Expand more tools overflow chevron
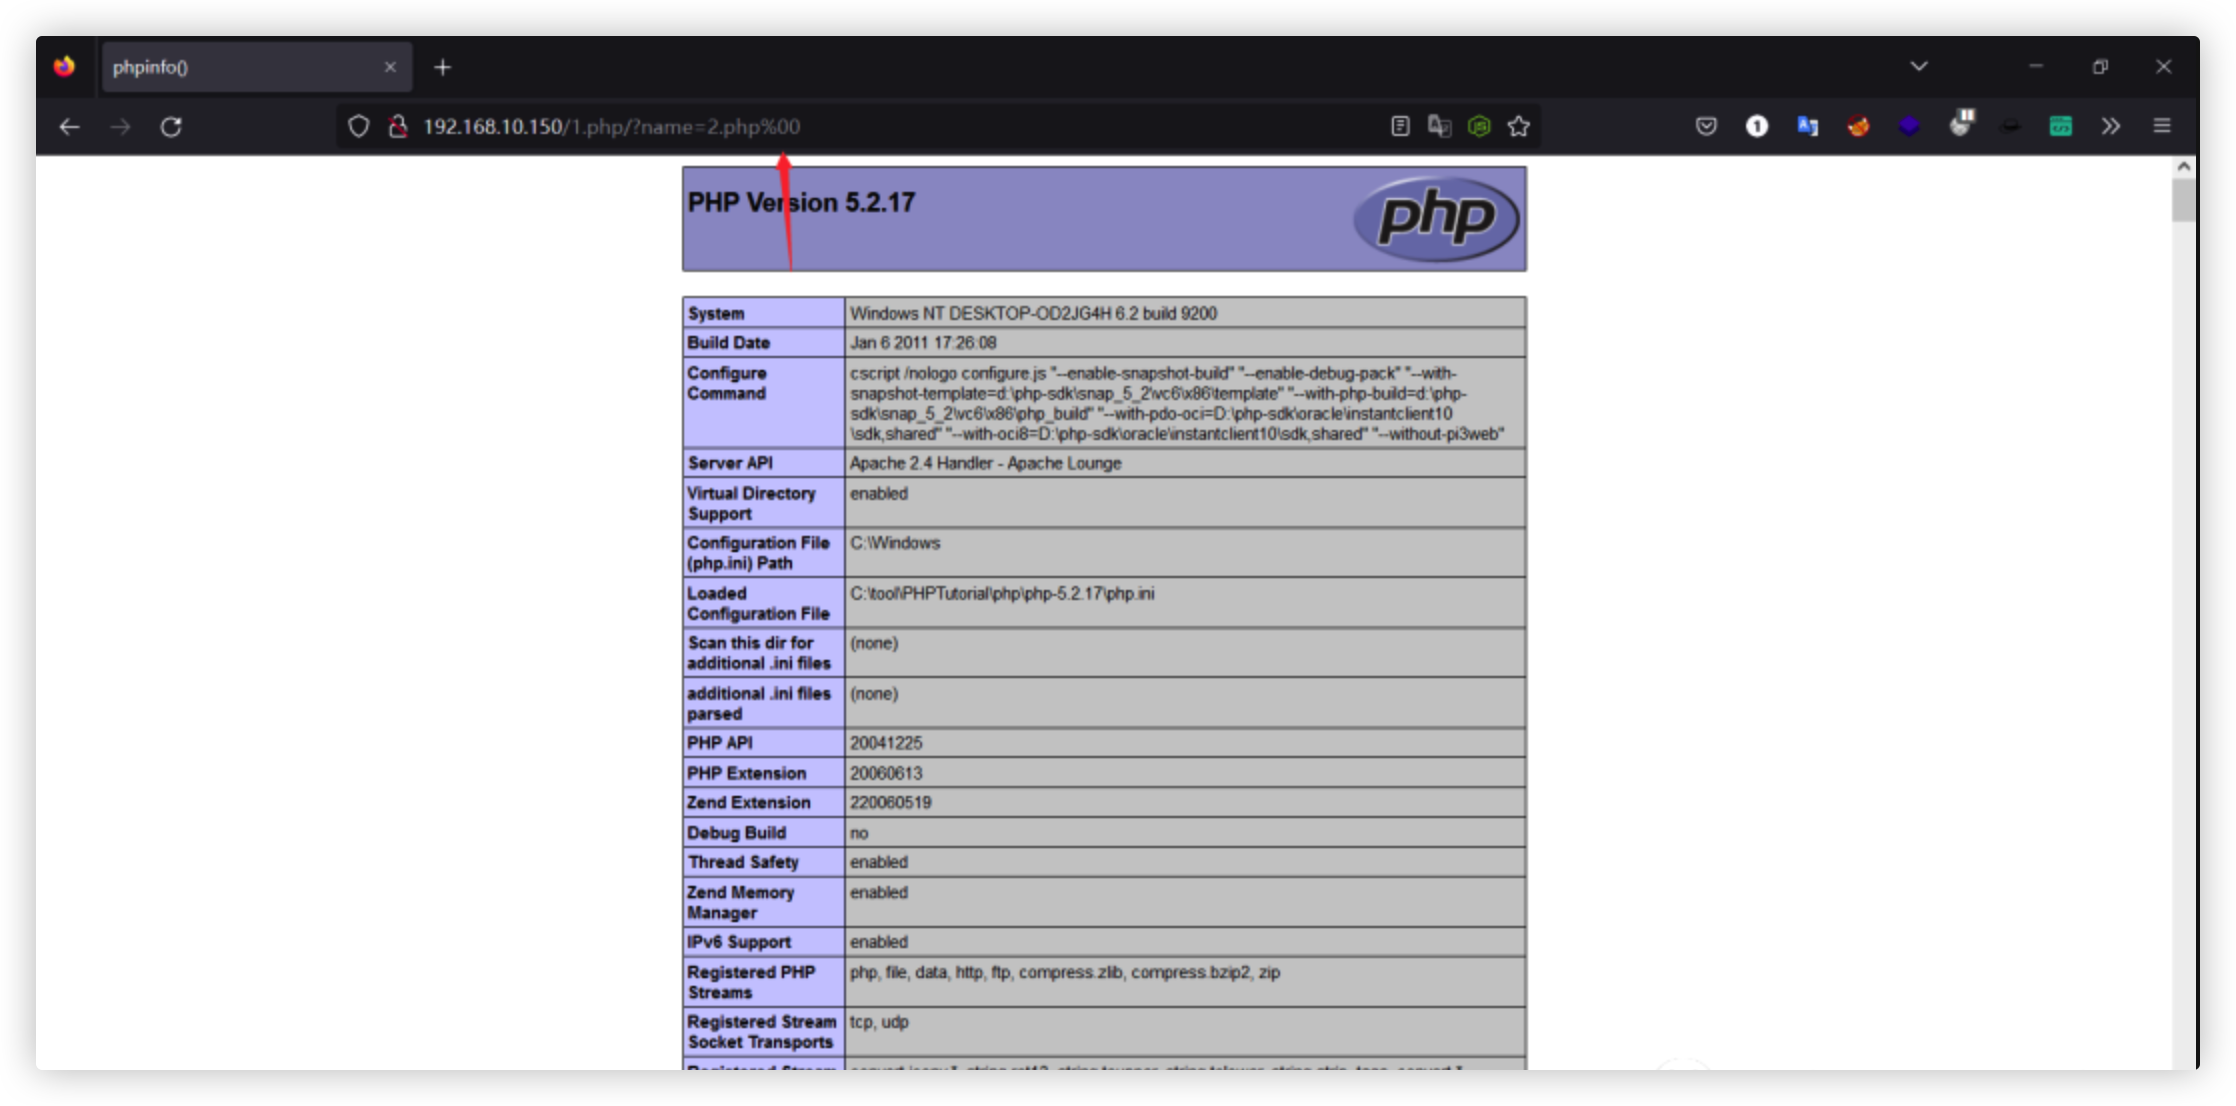This screenshot has width=2236, height=1106. (2110, 127)
